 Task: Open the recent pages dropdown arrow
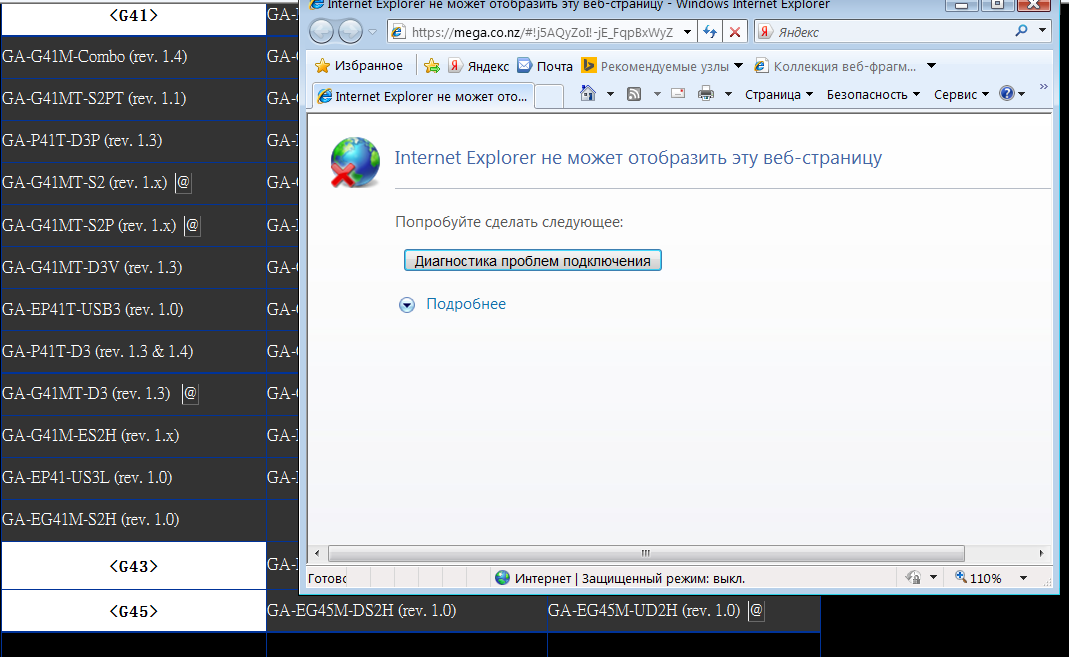coord(372,32)
